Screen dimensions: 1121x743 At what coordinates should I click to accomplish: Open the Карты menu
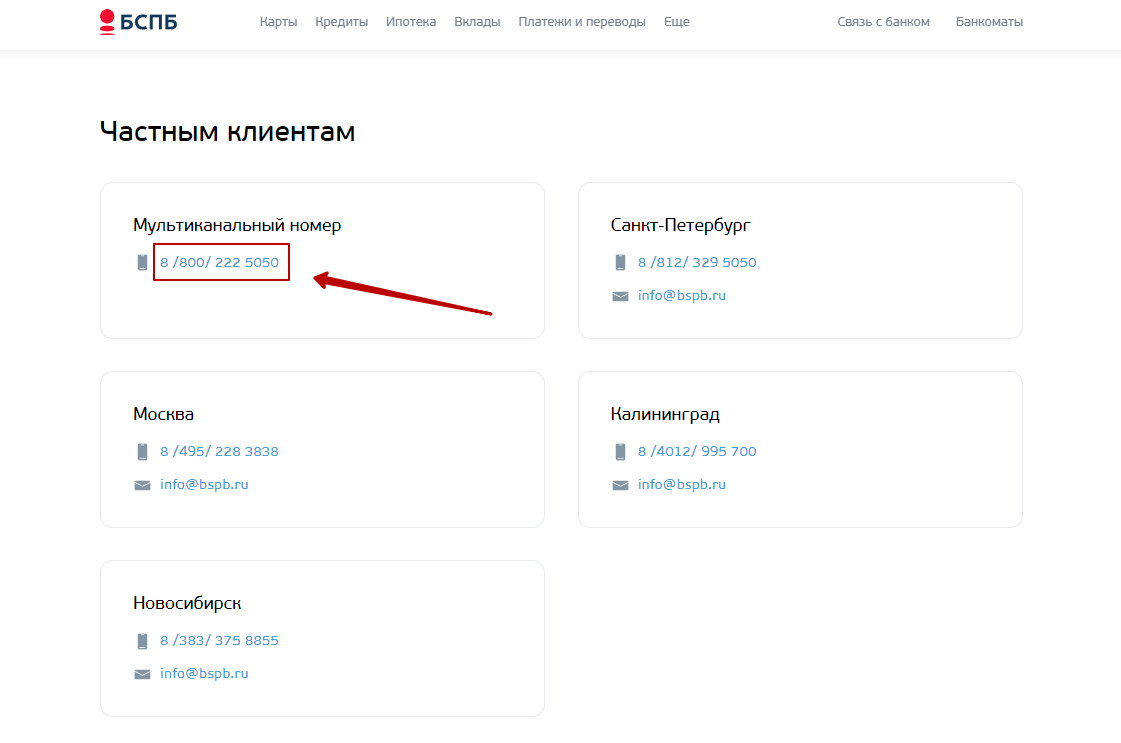tap(278, 21)
